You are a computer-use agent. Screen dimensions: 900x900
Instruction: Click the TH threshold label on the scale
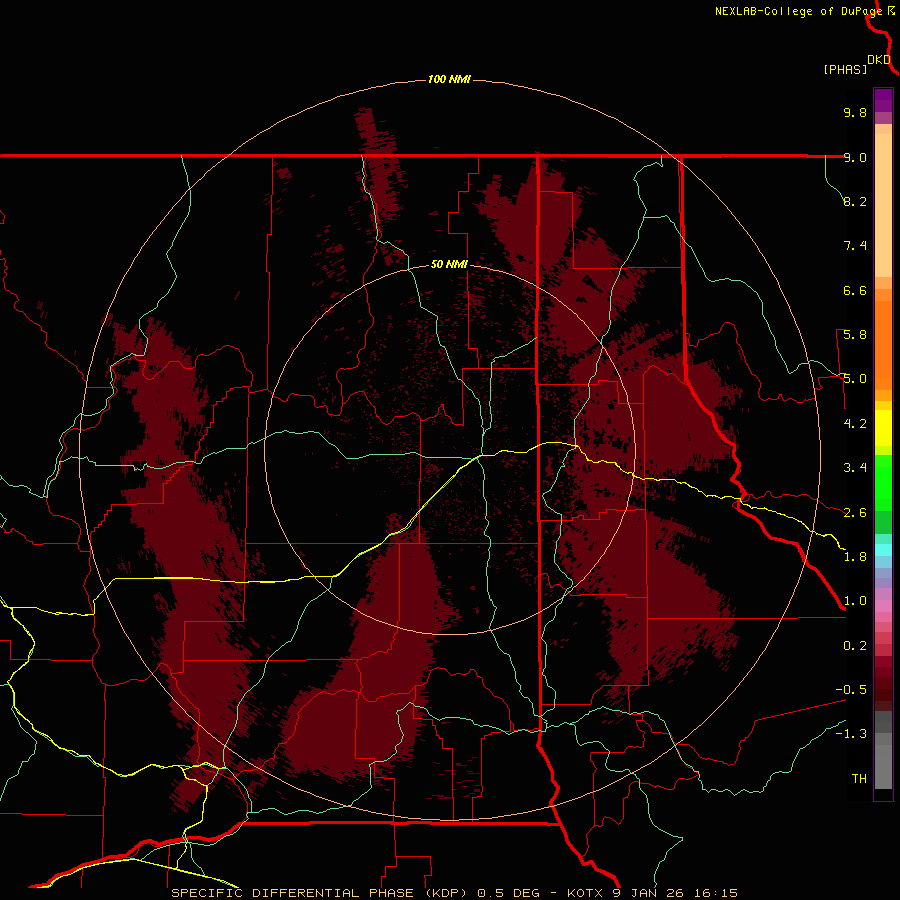[x=859, y=779]
